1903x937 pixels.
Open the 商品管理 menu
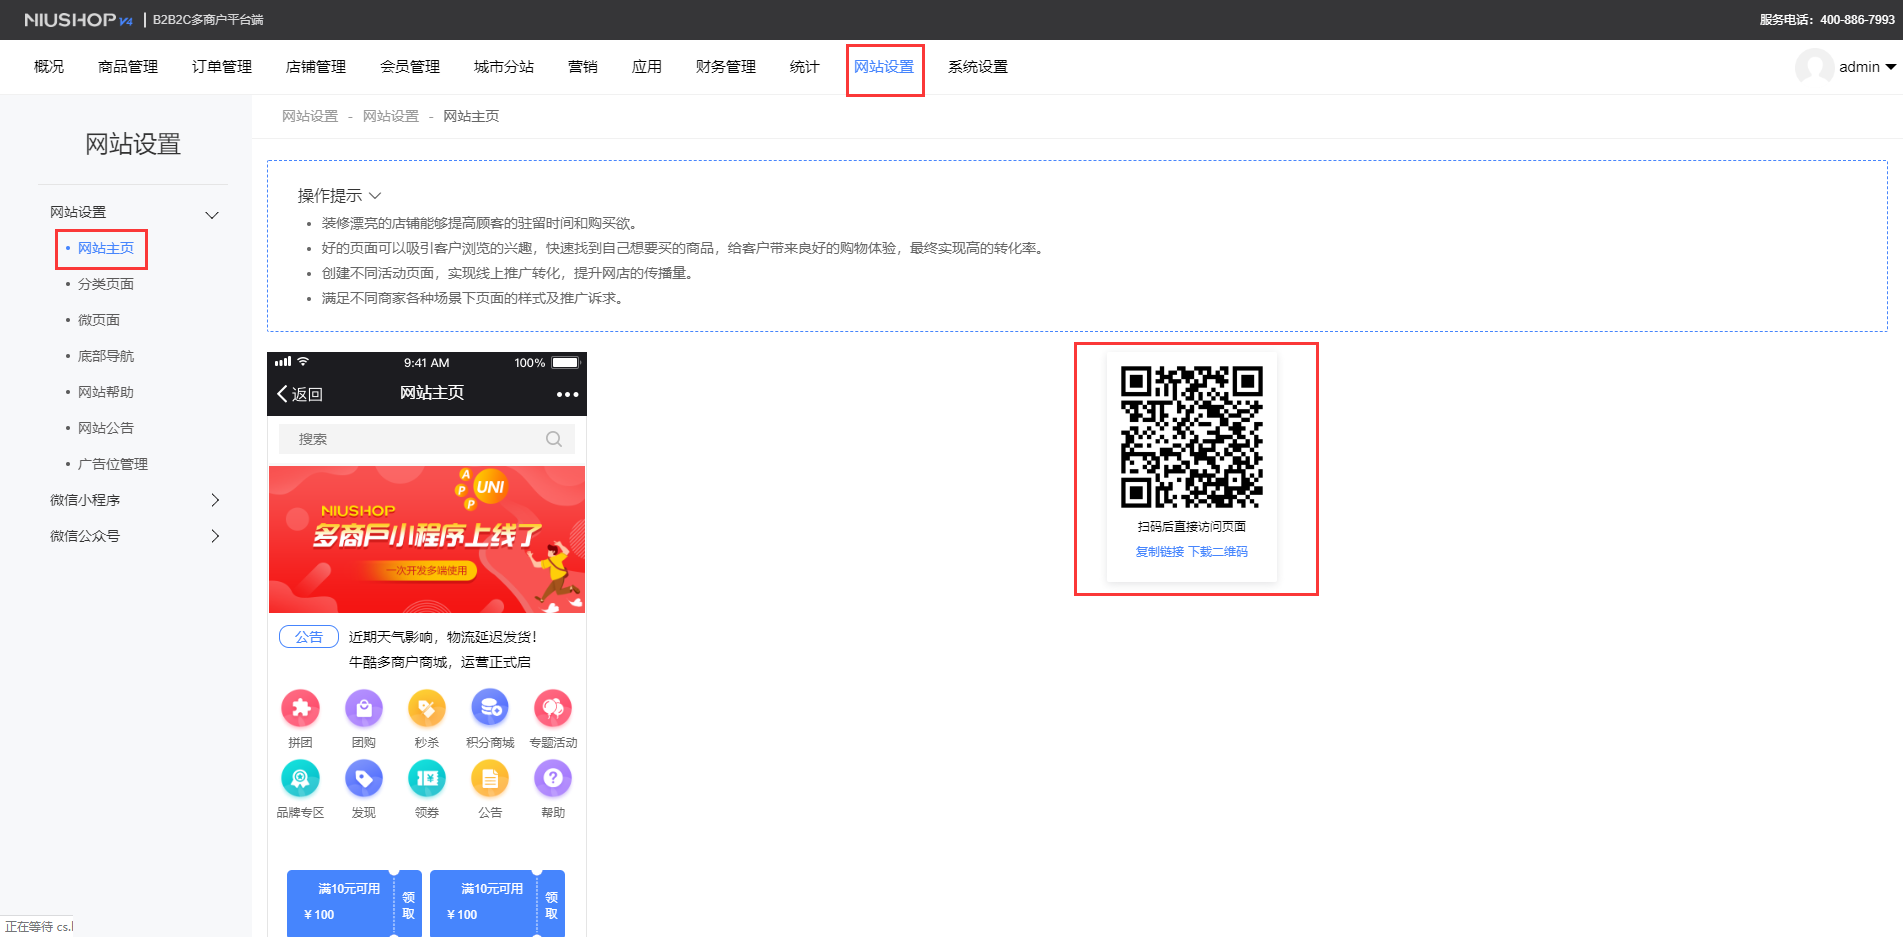(x=128, y=67)
